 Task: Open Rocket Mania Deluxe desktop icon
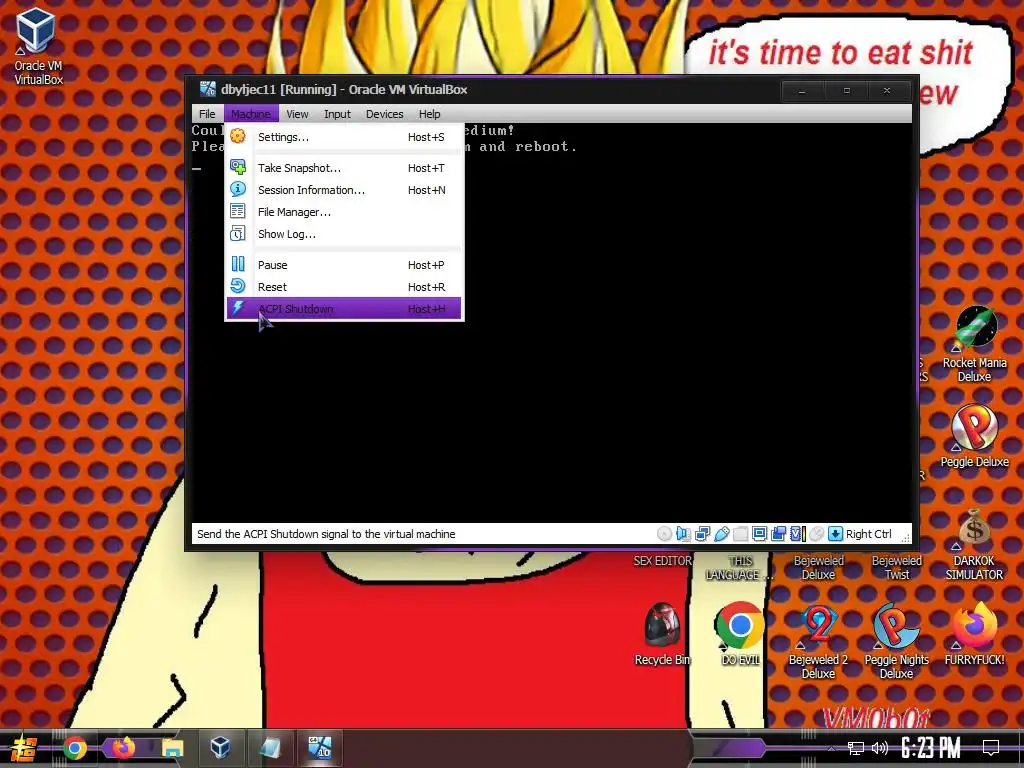click(x=974, y=345)
